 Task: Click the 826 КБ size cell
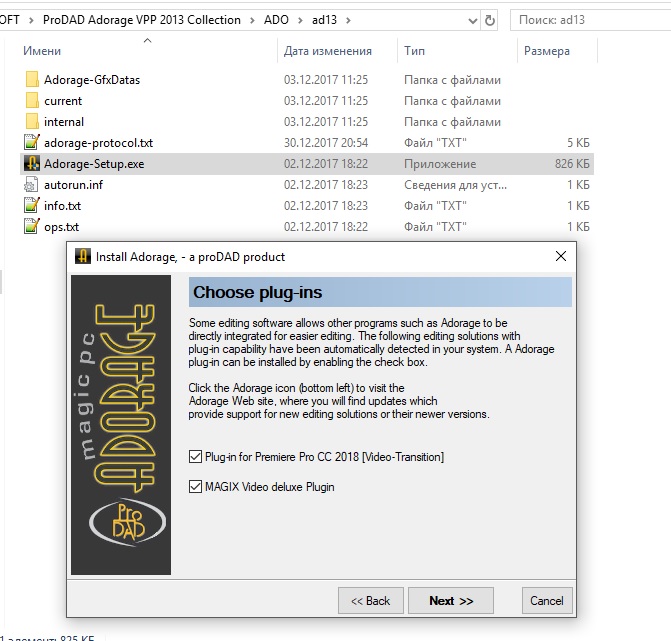[x=572, y=163]
